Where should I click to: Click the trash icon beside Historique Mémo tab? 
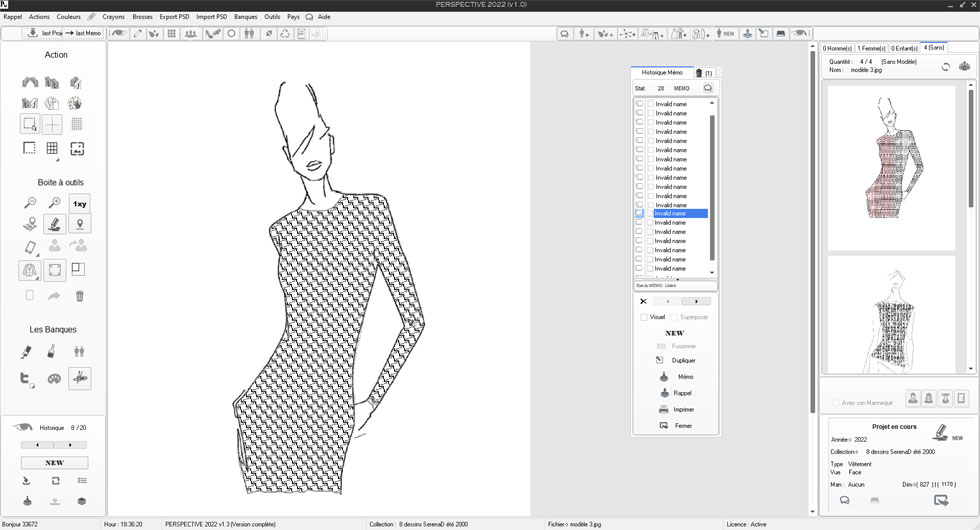click(698, 73)
